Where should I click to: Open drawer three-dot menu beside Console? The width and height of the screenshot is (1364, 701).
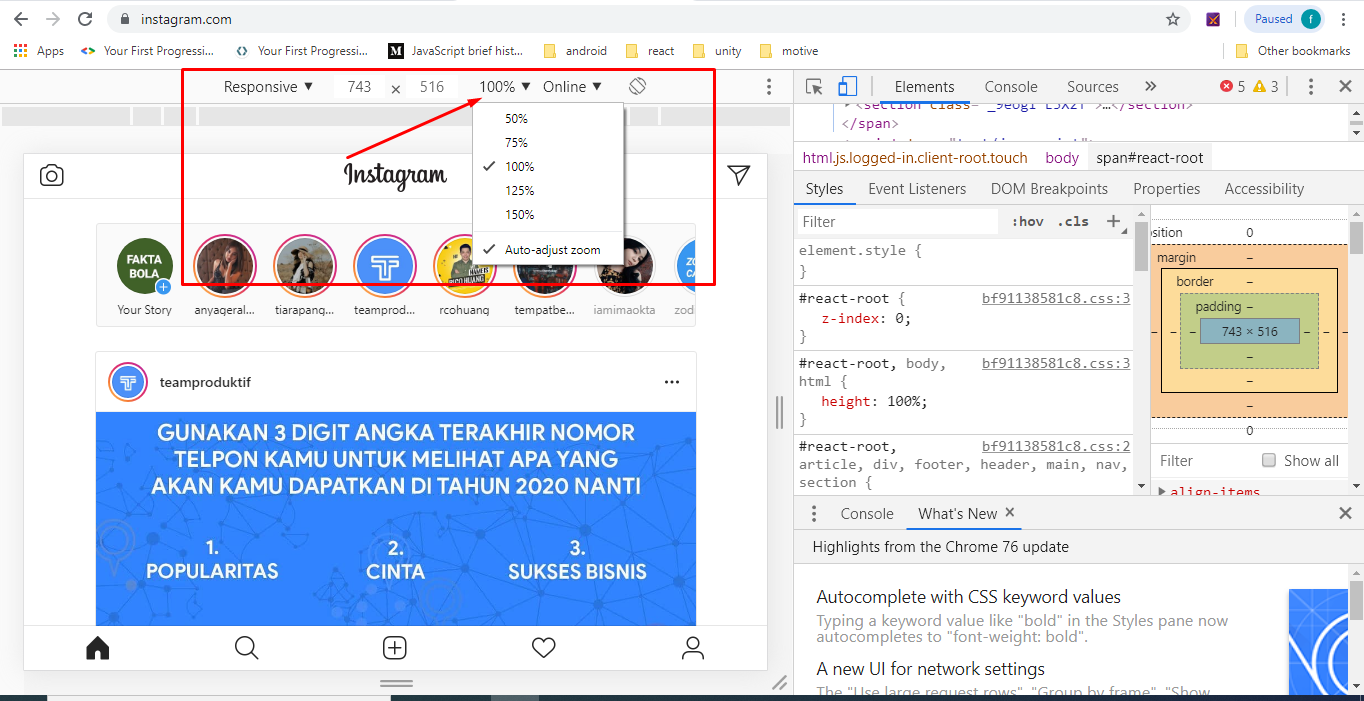click(814, 513)
